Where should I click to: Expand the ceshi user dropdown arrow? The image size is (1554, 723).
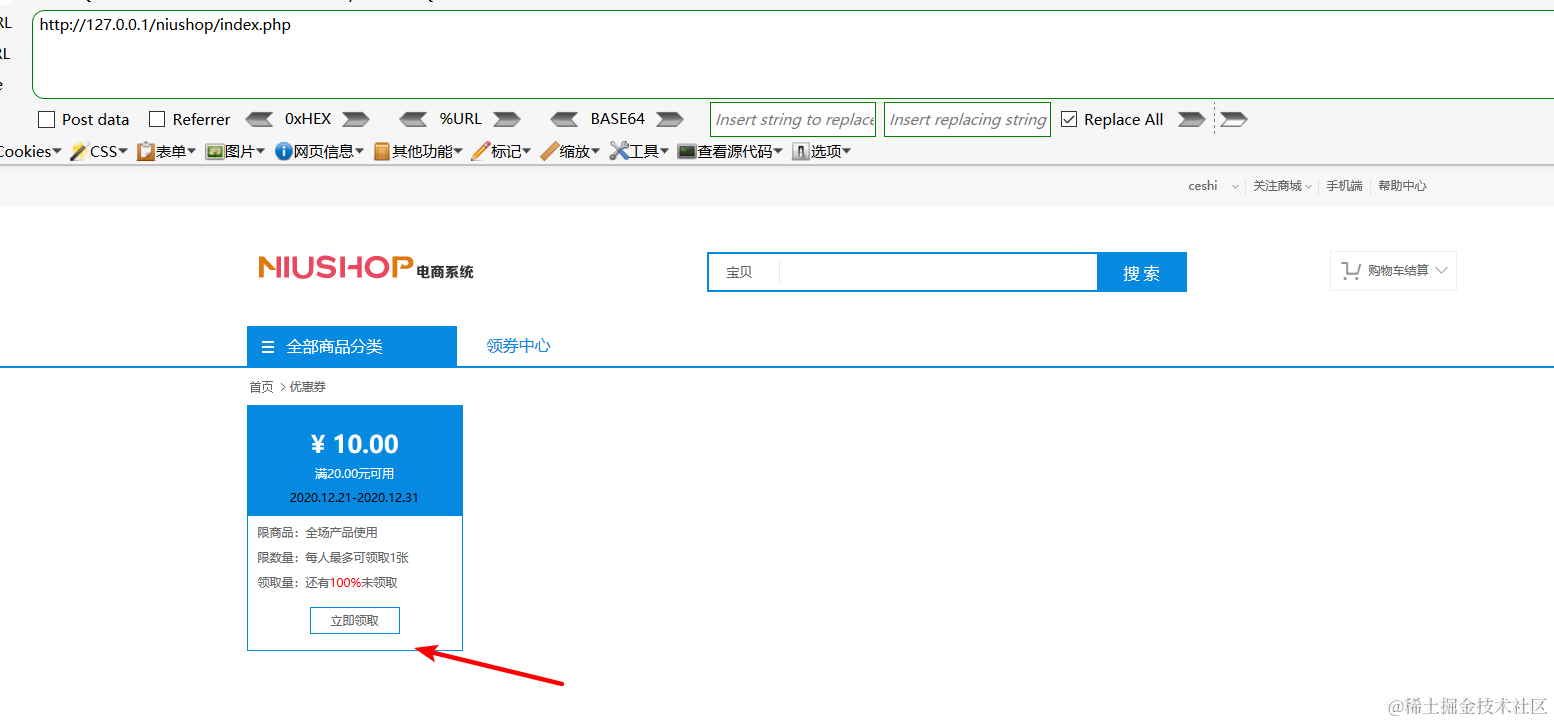1235,187
